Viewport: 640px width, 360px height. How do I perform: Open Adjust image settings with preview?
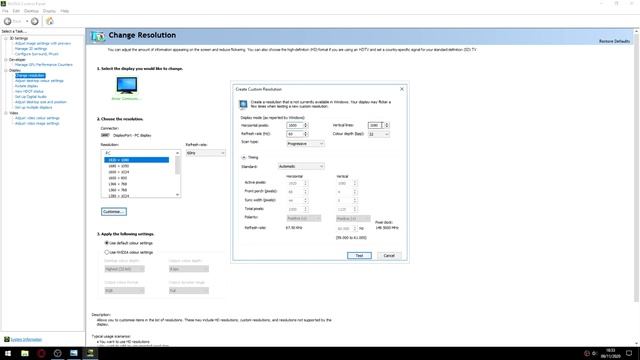point(43,43)
